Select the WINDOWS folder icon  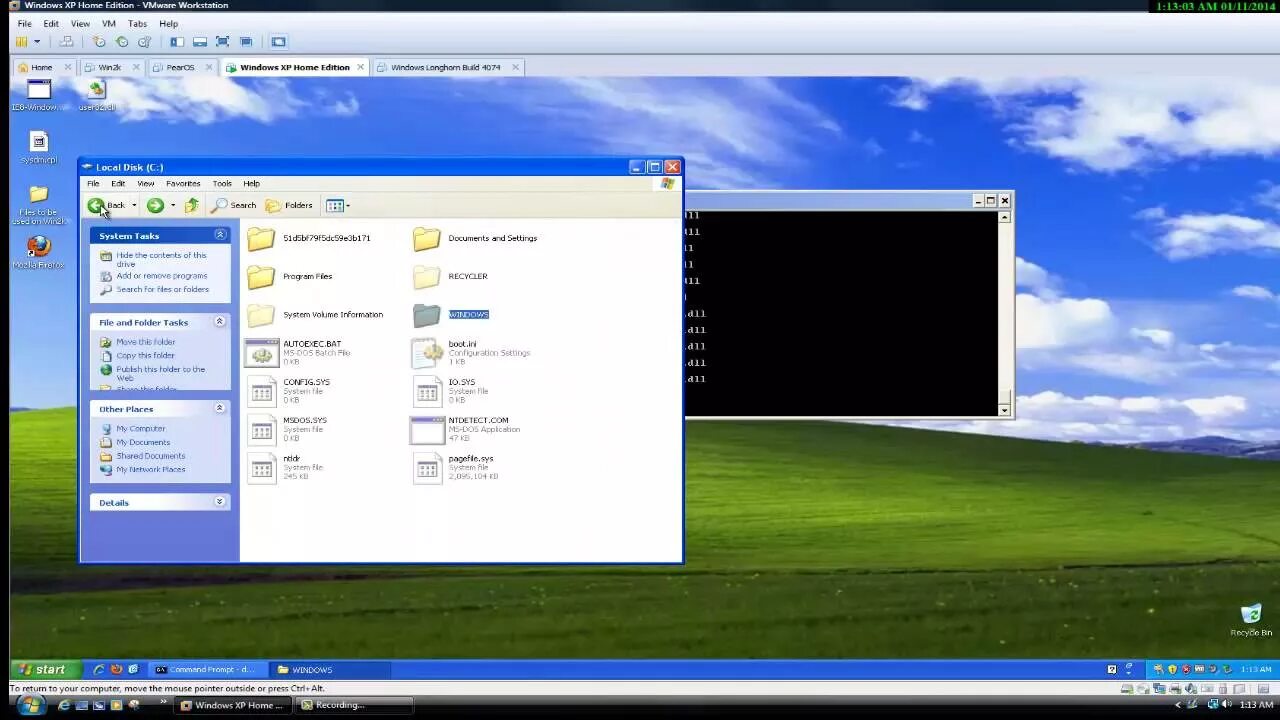point(426,314)
